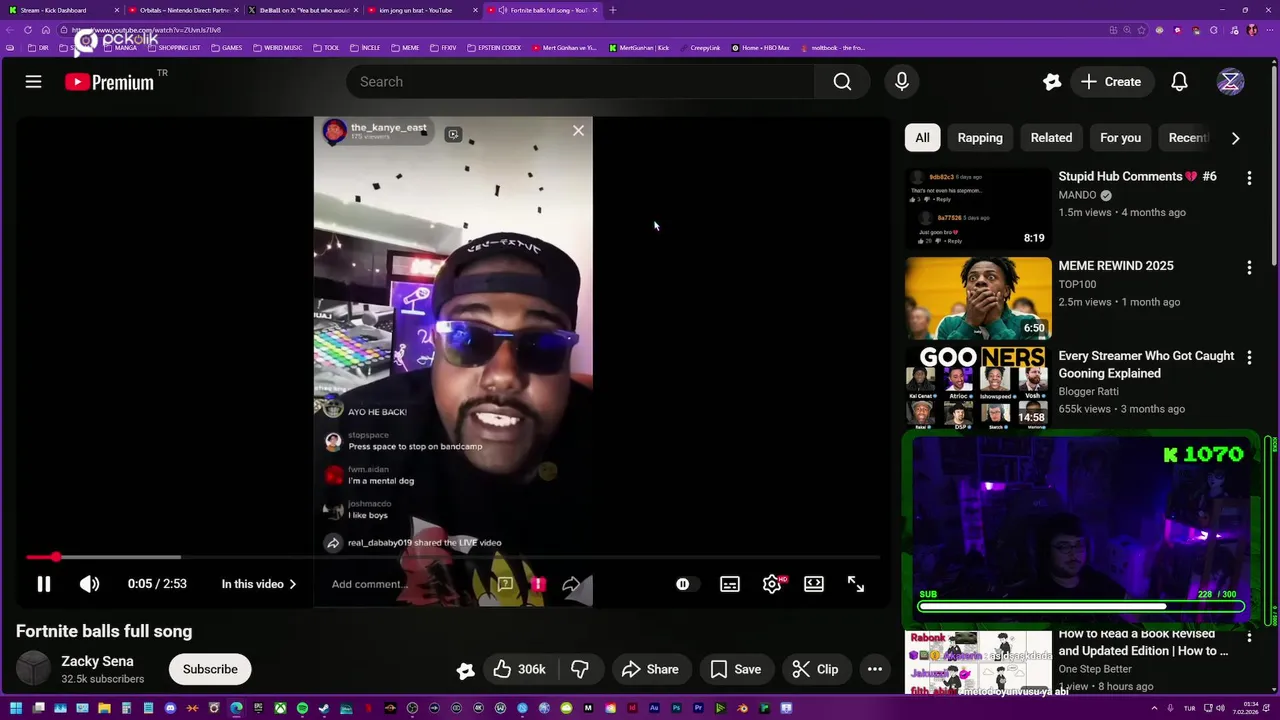Dislike the video
This screenshot has width=1280, height=720.
tap(579, 669)
